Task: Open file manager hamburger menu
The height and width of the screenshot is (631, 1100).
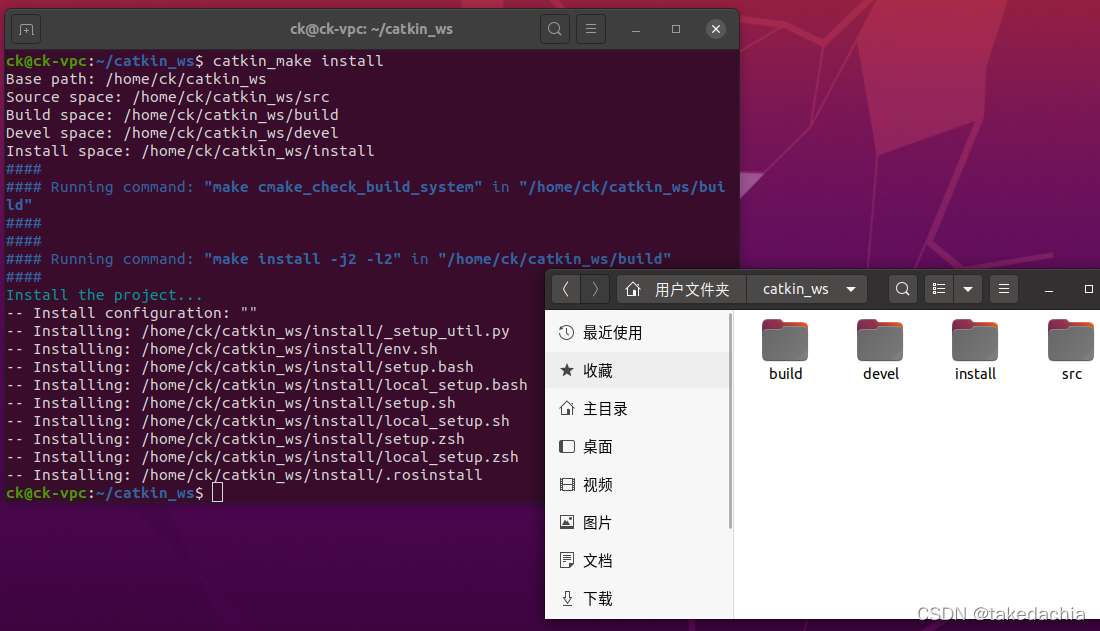Action: 1004,289
